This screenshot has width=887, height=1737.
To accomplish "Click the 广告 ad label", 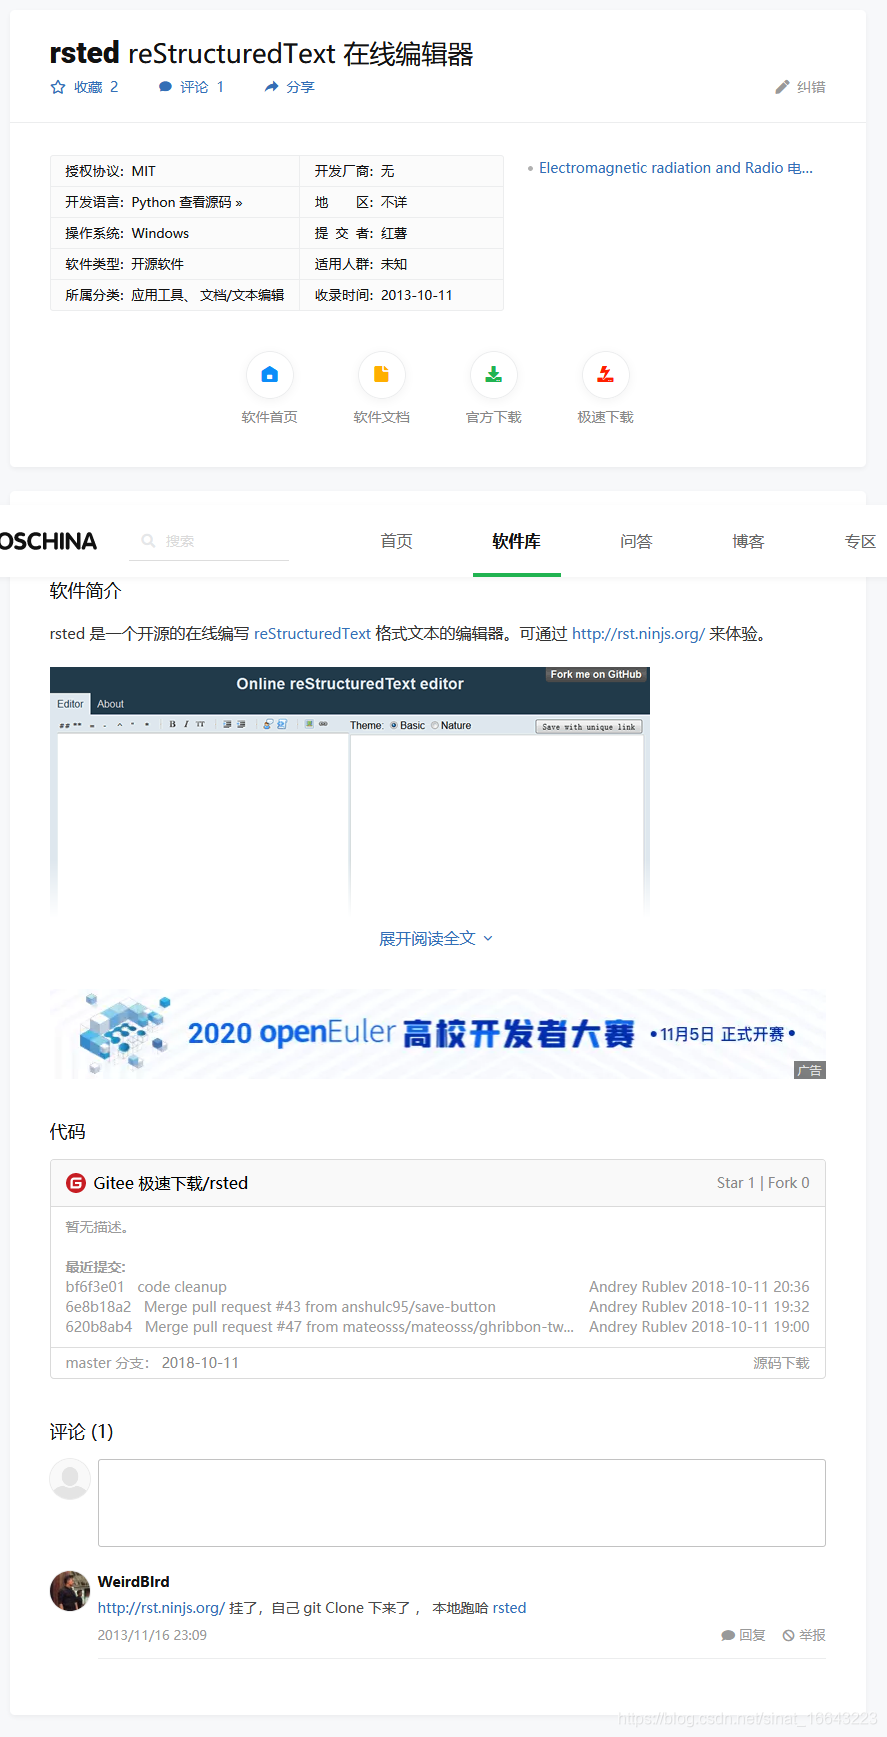I will click(x=810, y=1070).
